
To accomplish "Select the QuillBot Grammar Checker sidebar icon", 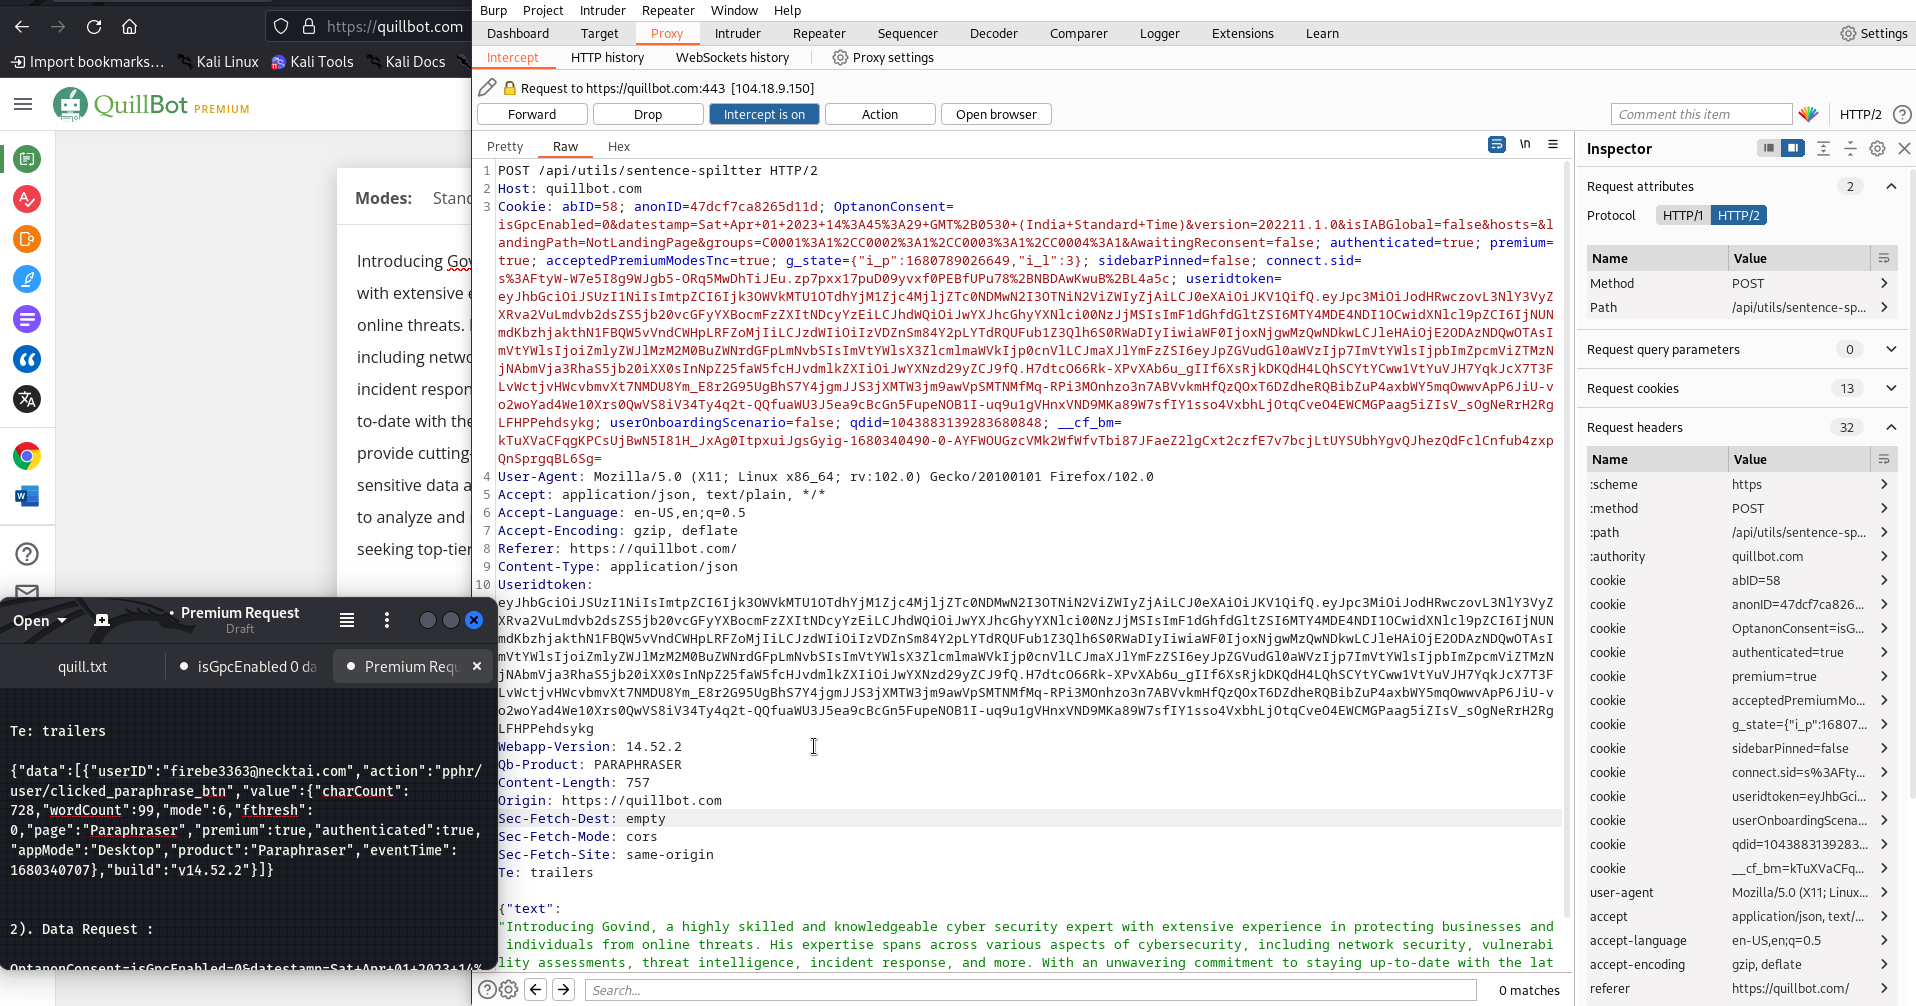I will click(27, 199).
